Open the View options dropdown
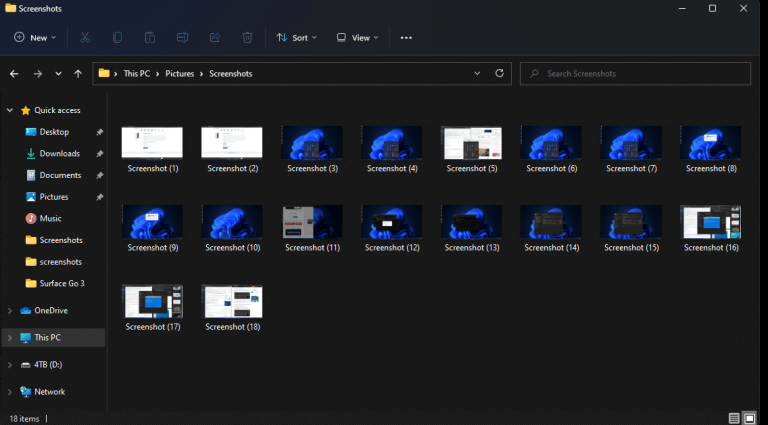The height and width of the screenshot is (425, 768). (x=358, y=38)
